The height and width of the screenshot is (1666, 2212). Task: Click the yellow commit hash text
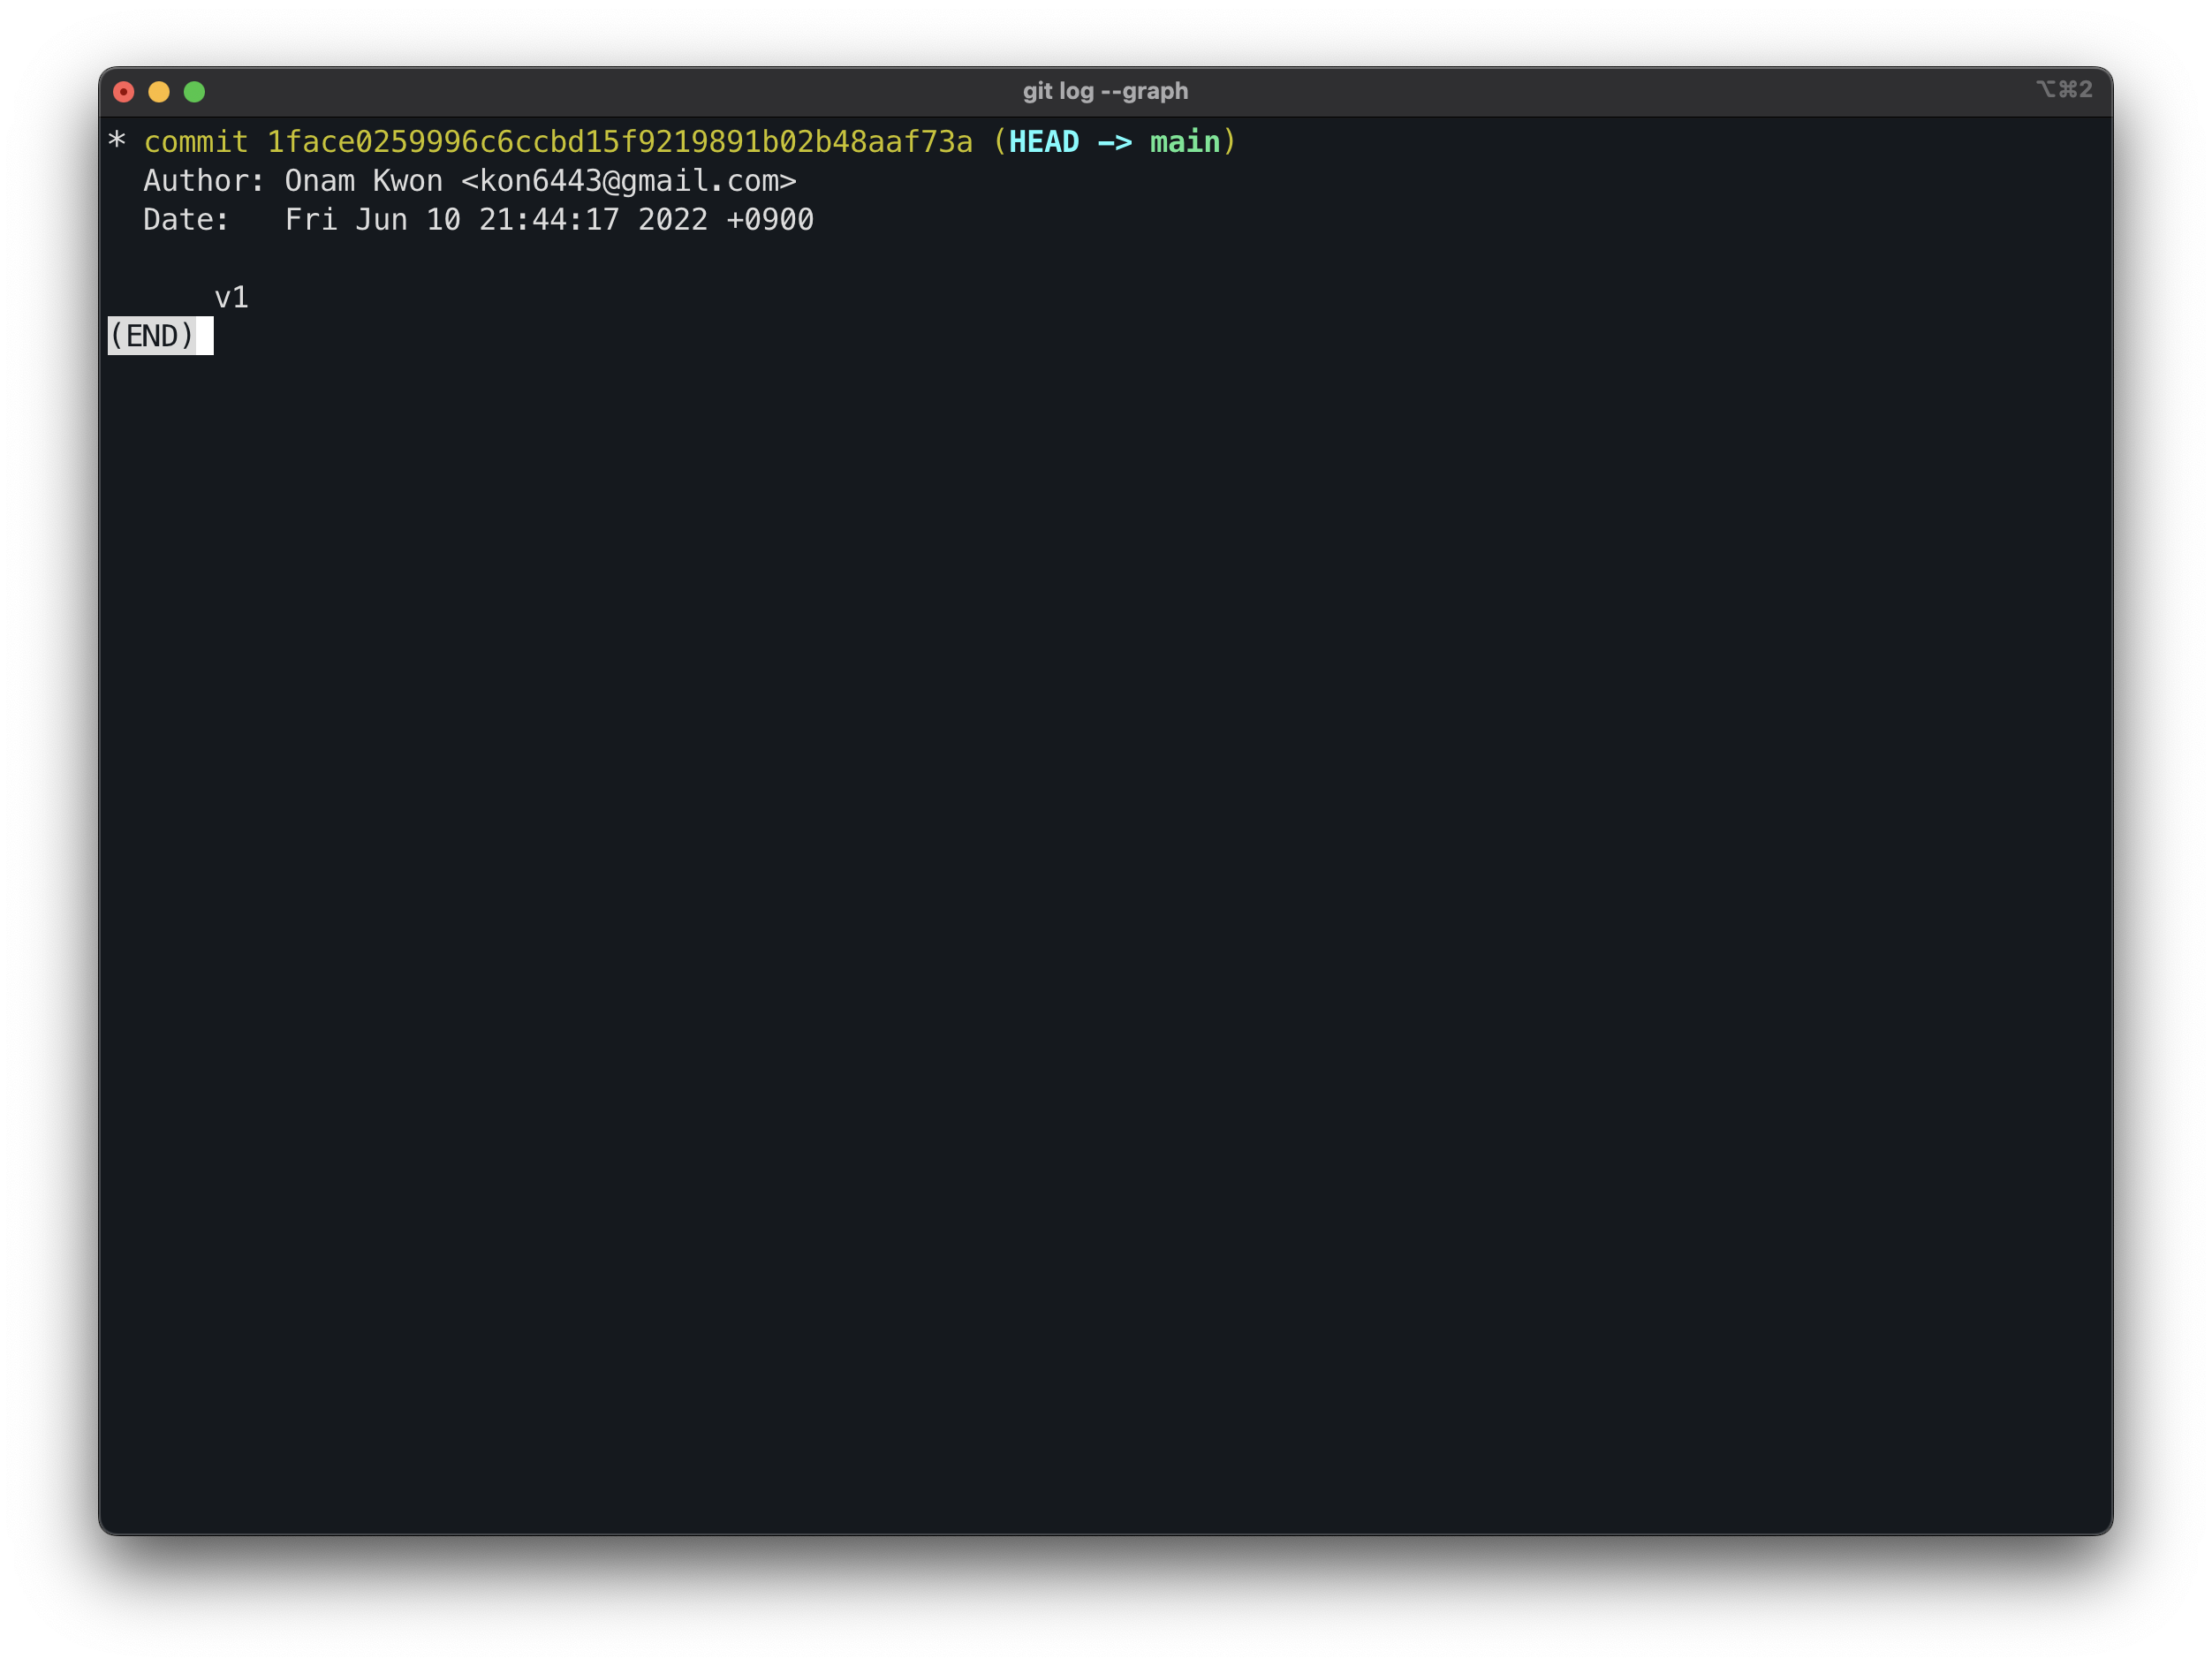pos(620,142)
